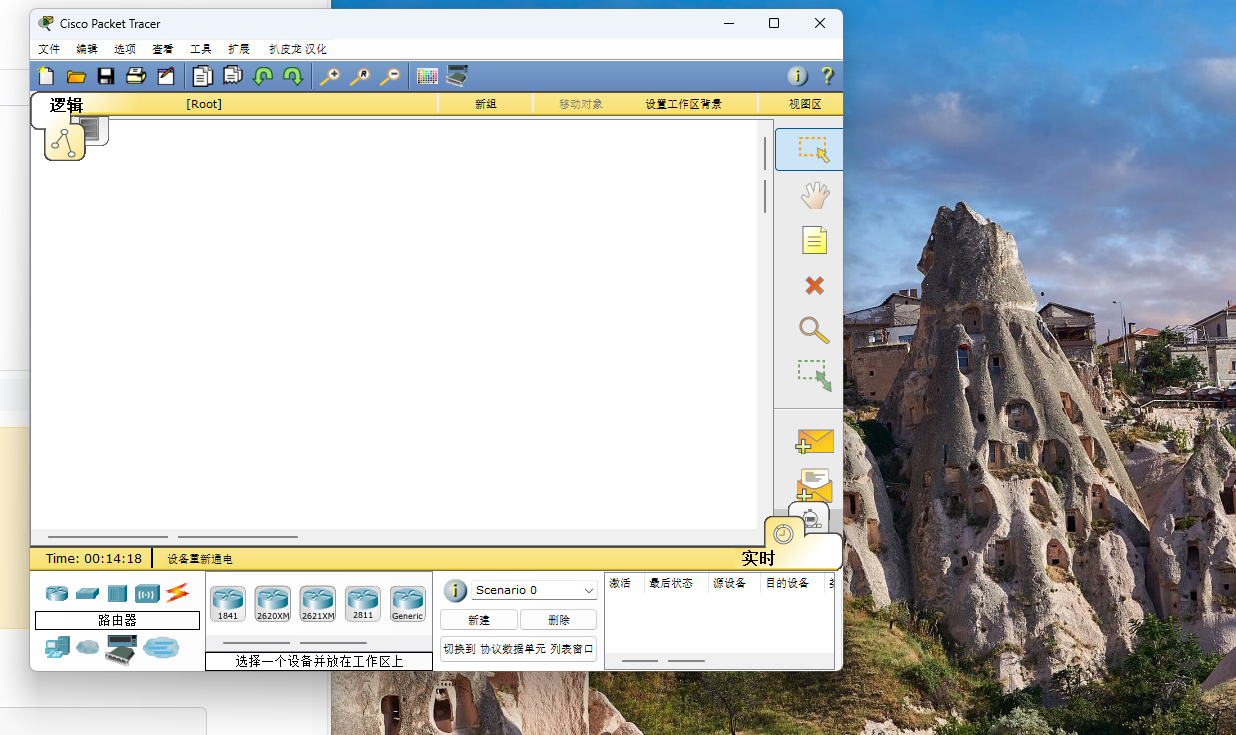Add a complex PDU envelope

[814, 486]
